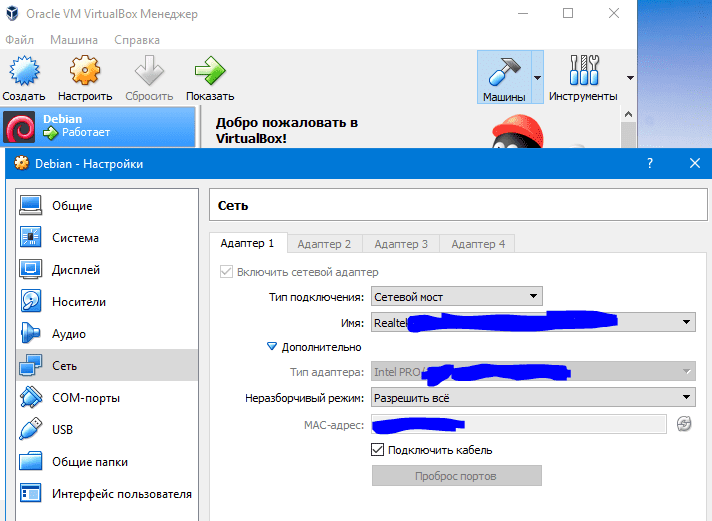Regenerate MAC address with refresh icon
Viewport: 712px width, 521px height.
point(684,424)
